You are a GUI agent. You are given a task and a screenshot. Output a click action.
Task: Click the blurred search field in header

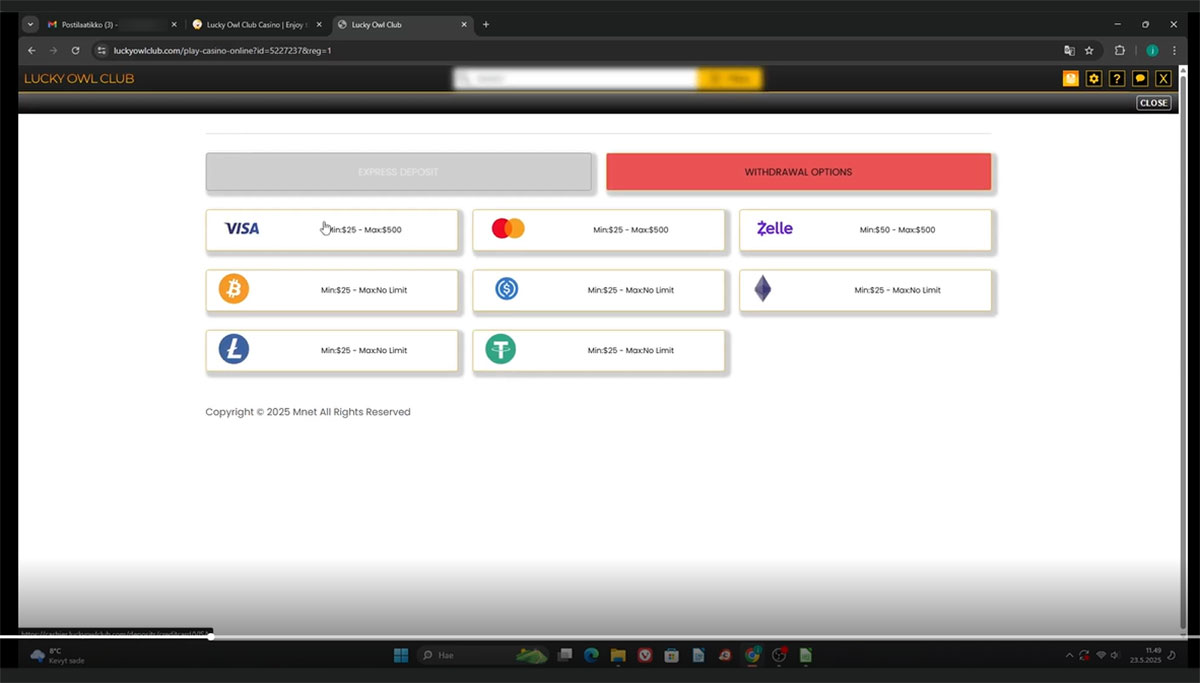tap(575, 79)
